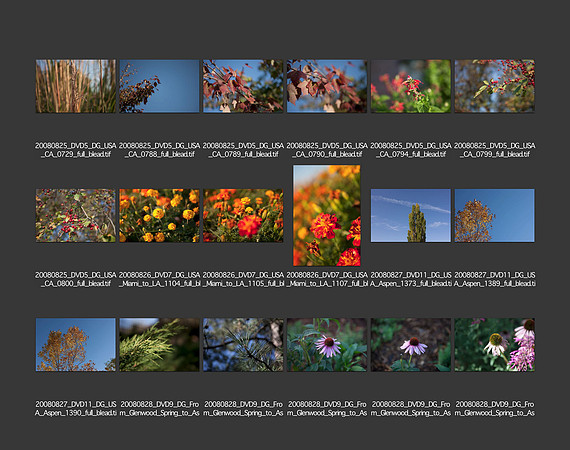Pick the coneflower on brown mulch thumbnail
The image size is (570, 450).
(411, 345)
